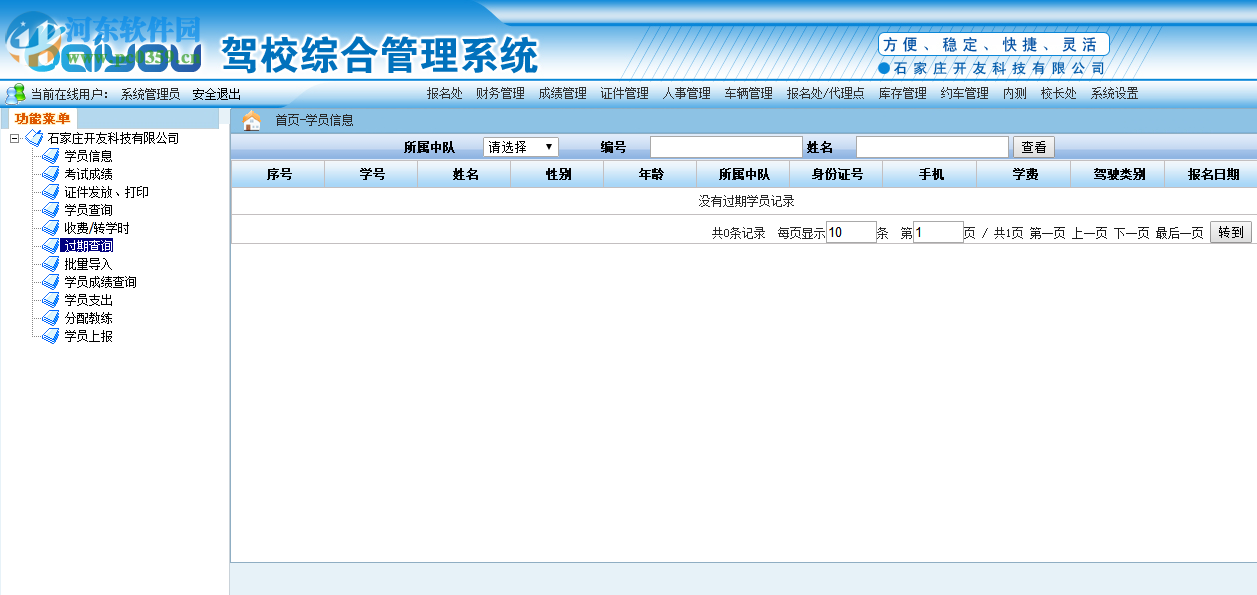
Task: Click the 转到 page jump button
Action: [x=1229, y=230]
